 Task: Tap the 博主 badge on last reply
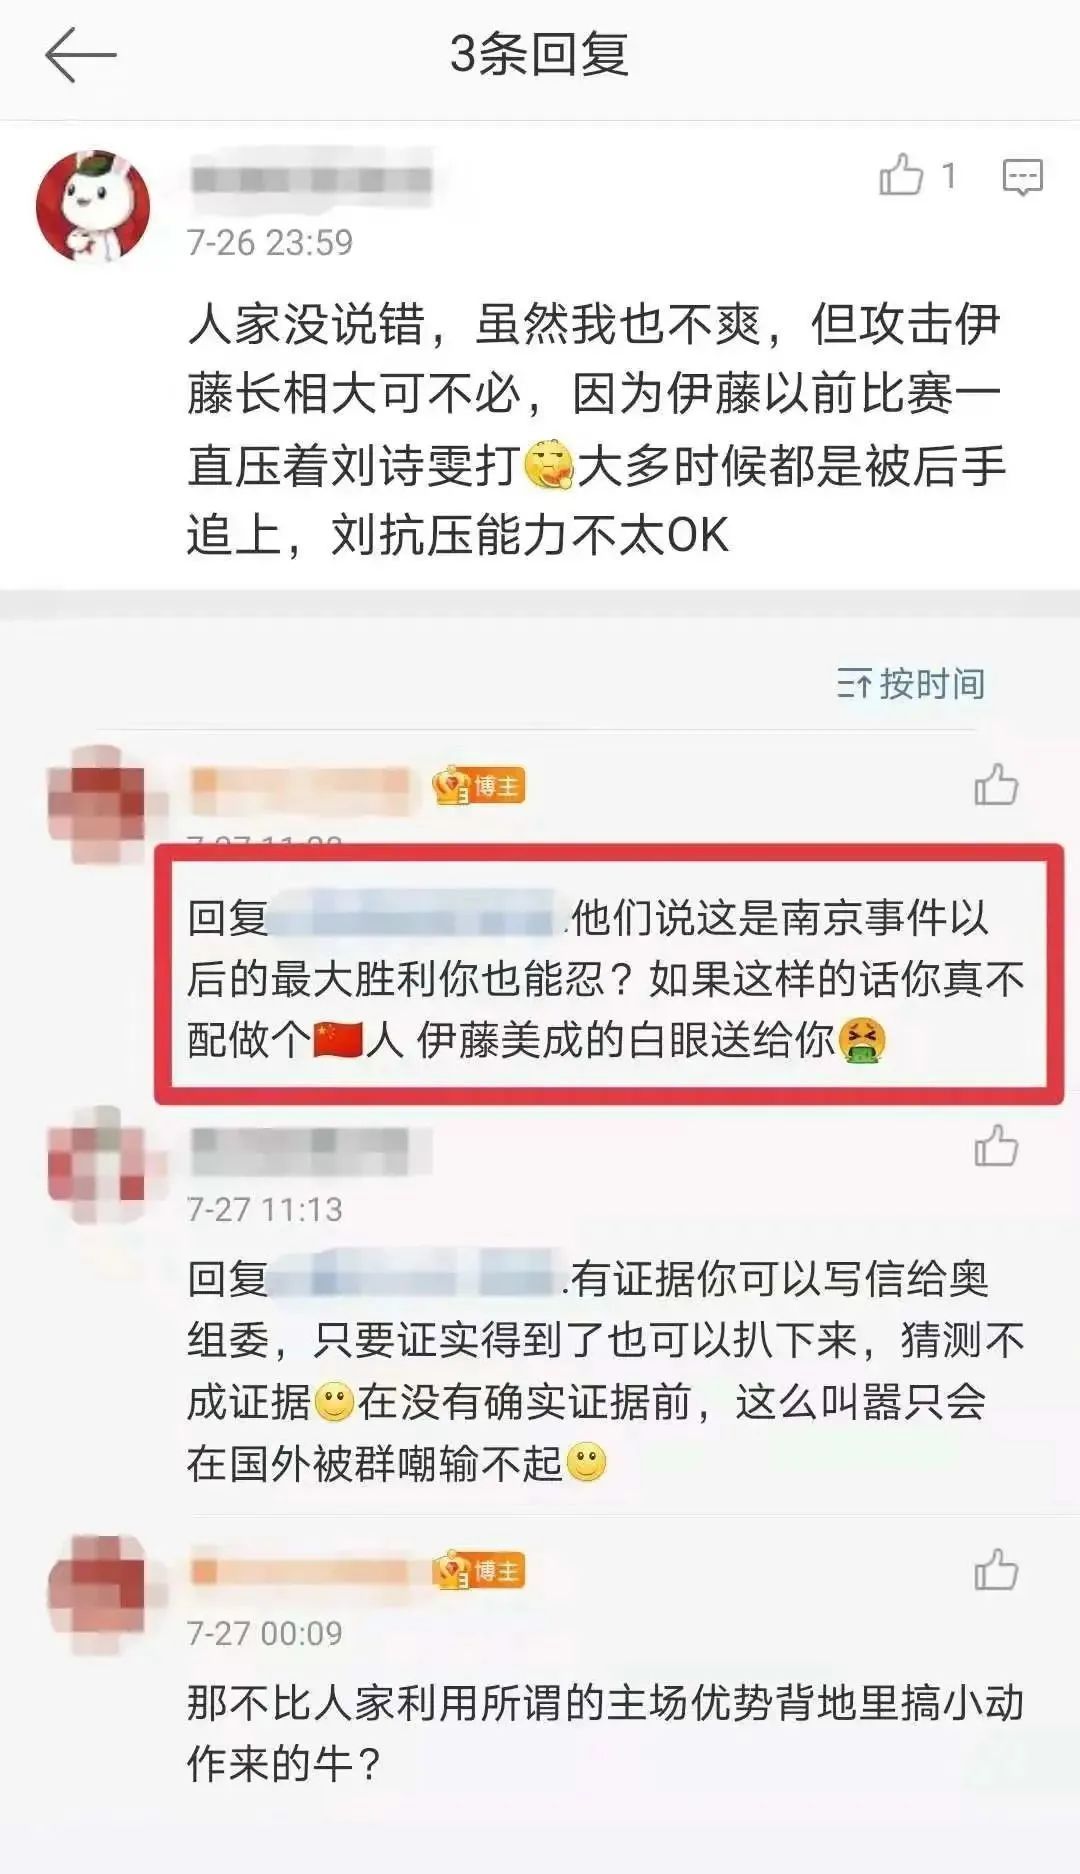(x=479, y=1571)
